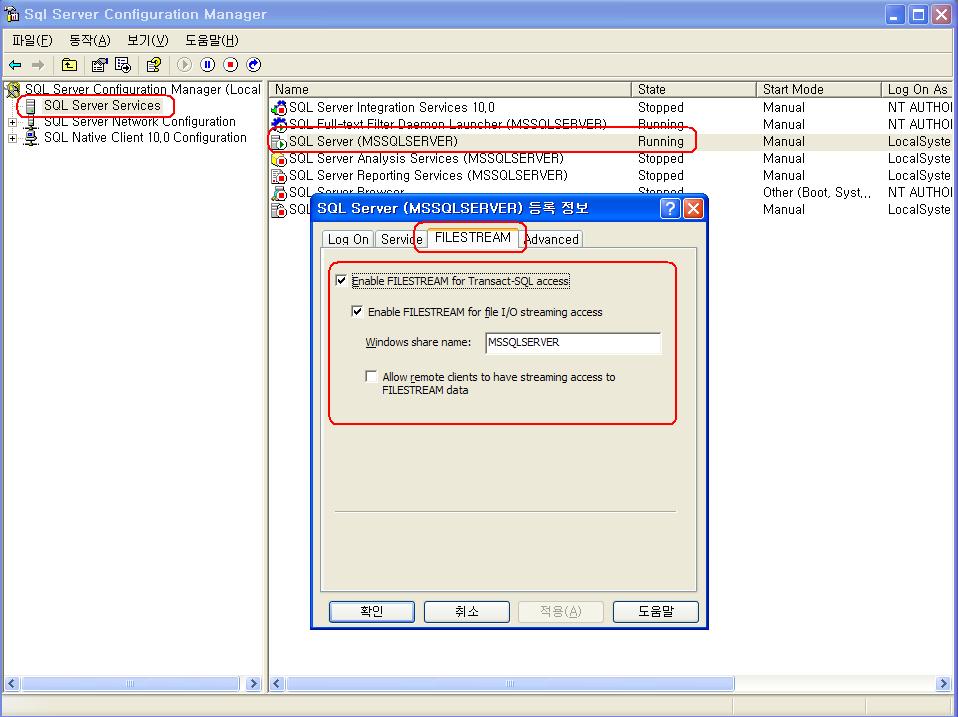Screen dimensions: 958x717
Task: Click the Stop Service toolbar icon
Action: click(x=230, y=65)
